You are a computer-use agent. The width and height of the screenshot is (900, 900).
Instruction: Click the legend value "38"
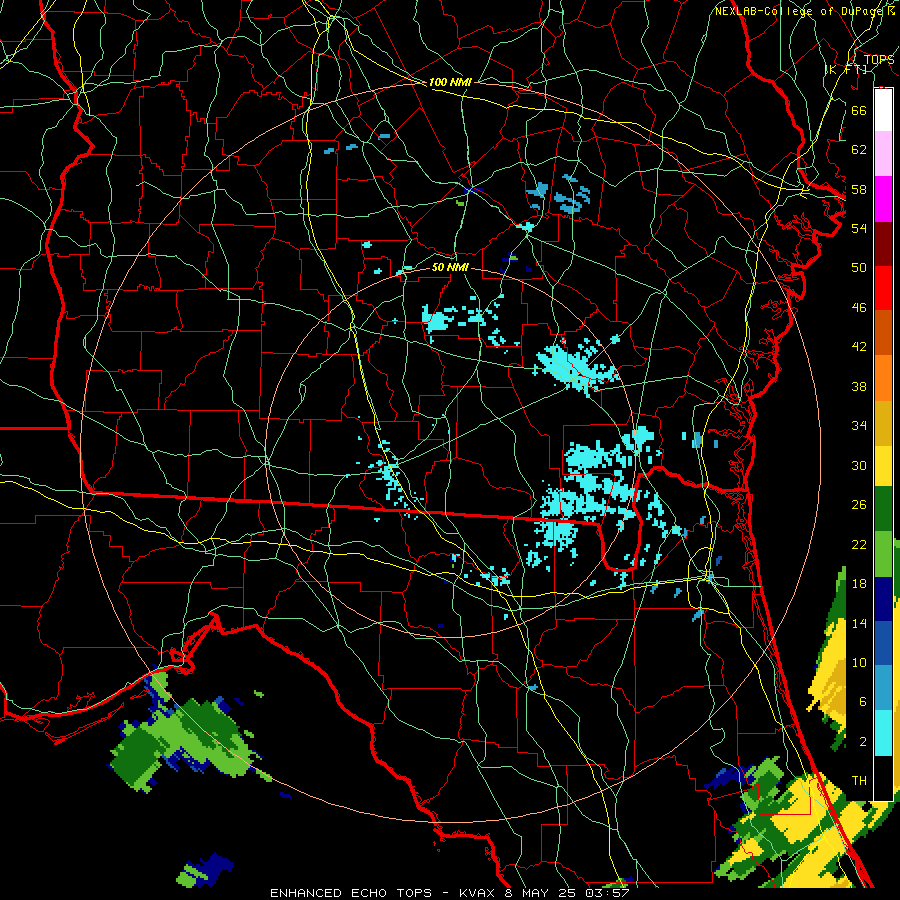coord(859,386)
